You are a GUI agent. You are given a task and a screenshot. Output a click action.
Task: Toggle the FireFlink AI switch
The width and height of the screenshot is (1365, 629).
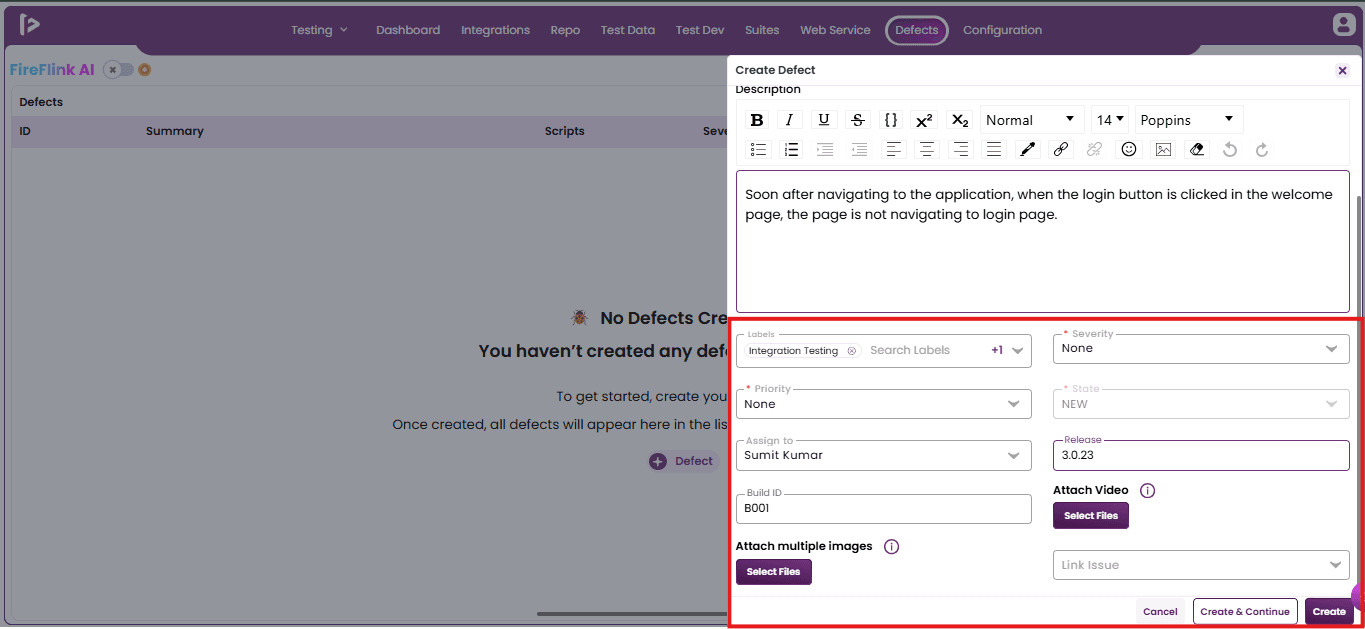(119, 70)
